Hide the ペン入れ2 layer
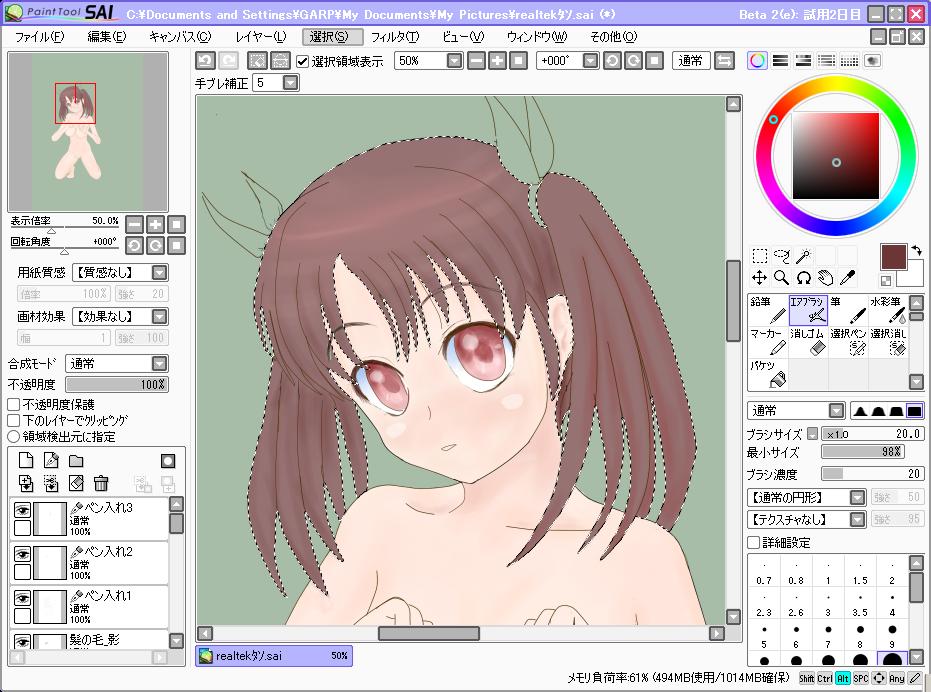The width and height of the screenshot is (931, 692). [23, 554]
